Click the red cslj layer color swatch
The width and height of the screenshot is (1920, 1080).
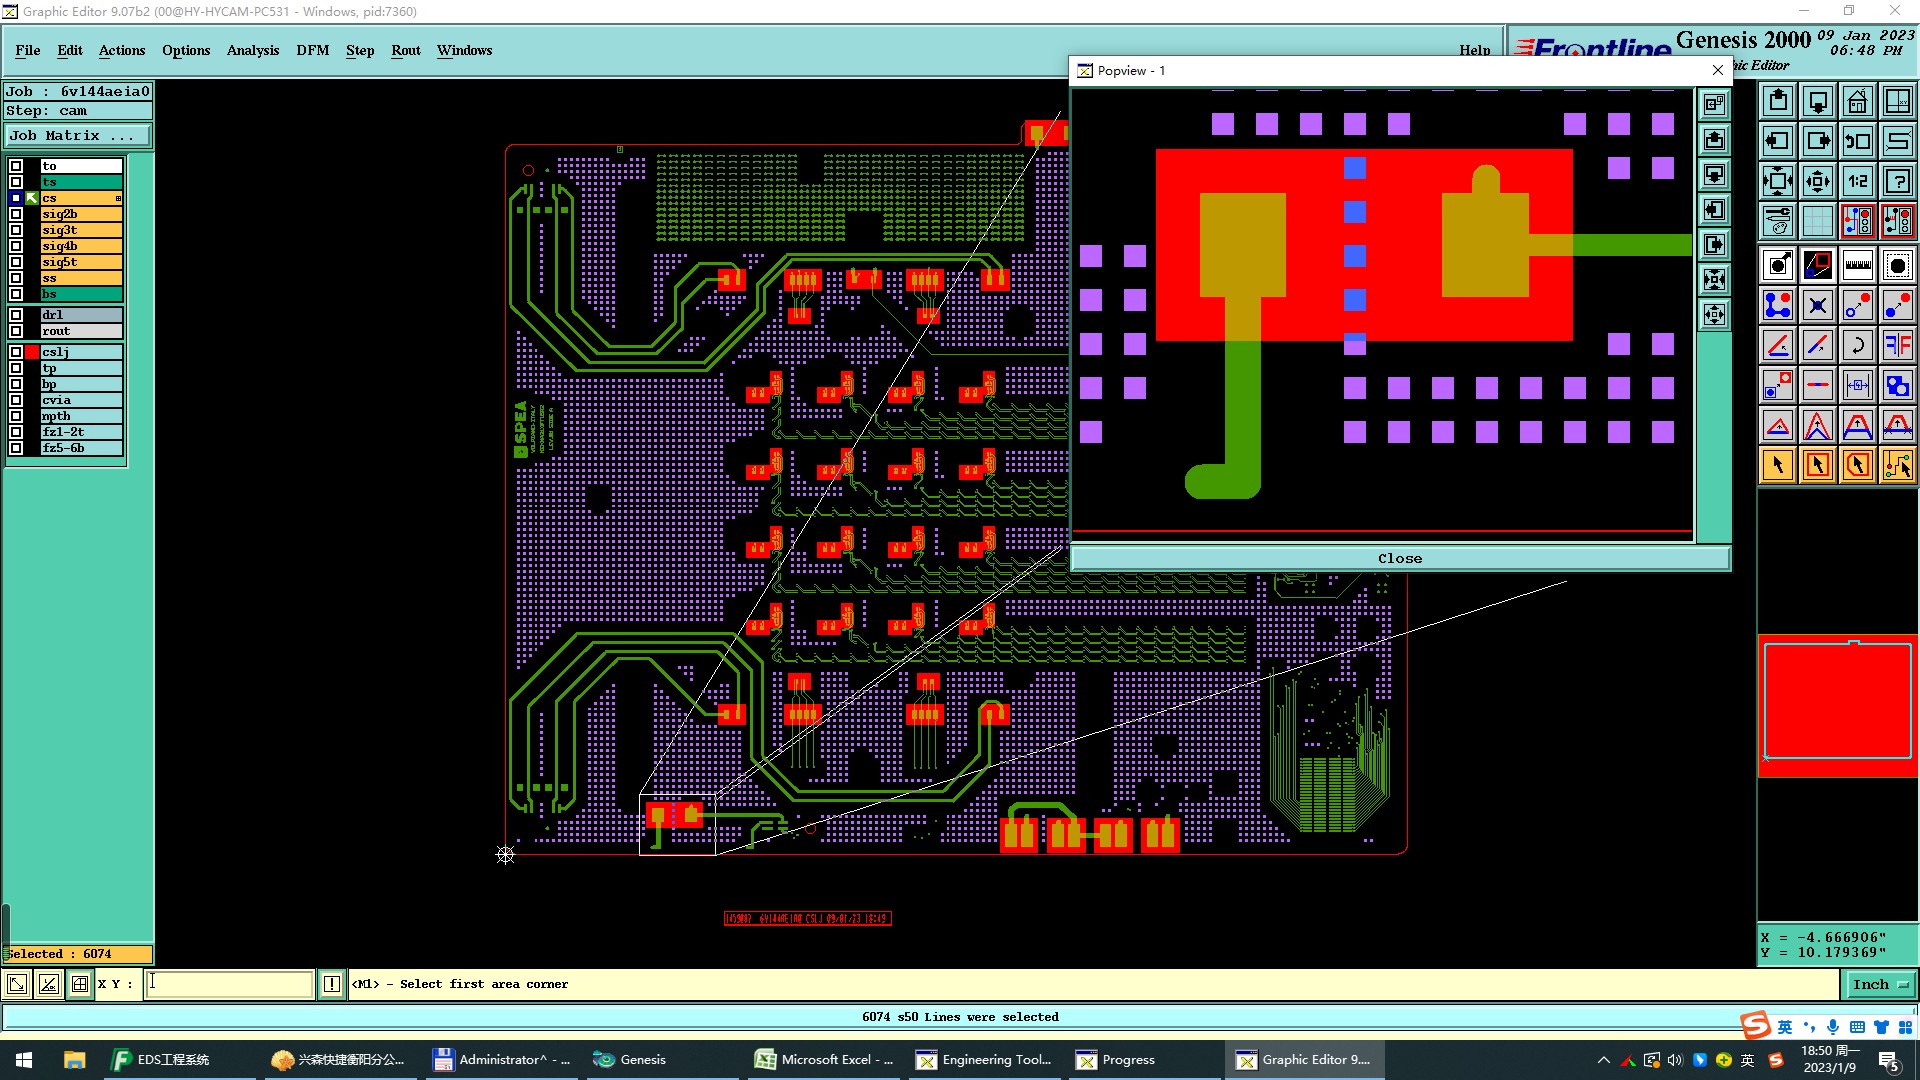(x=32, y=352)
